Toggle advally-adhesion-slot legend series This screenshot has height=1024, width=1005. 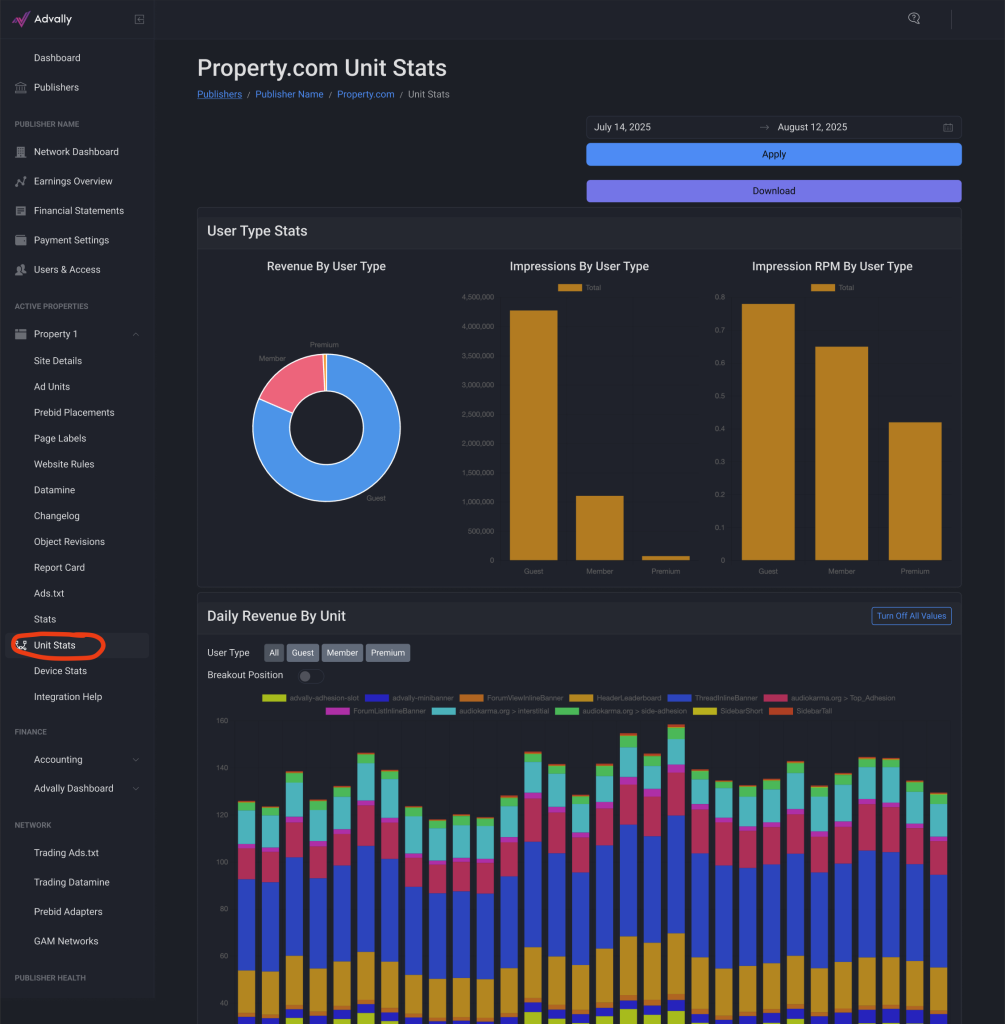tap(311, 698)
